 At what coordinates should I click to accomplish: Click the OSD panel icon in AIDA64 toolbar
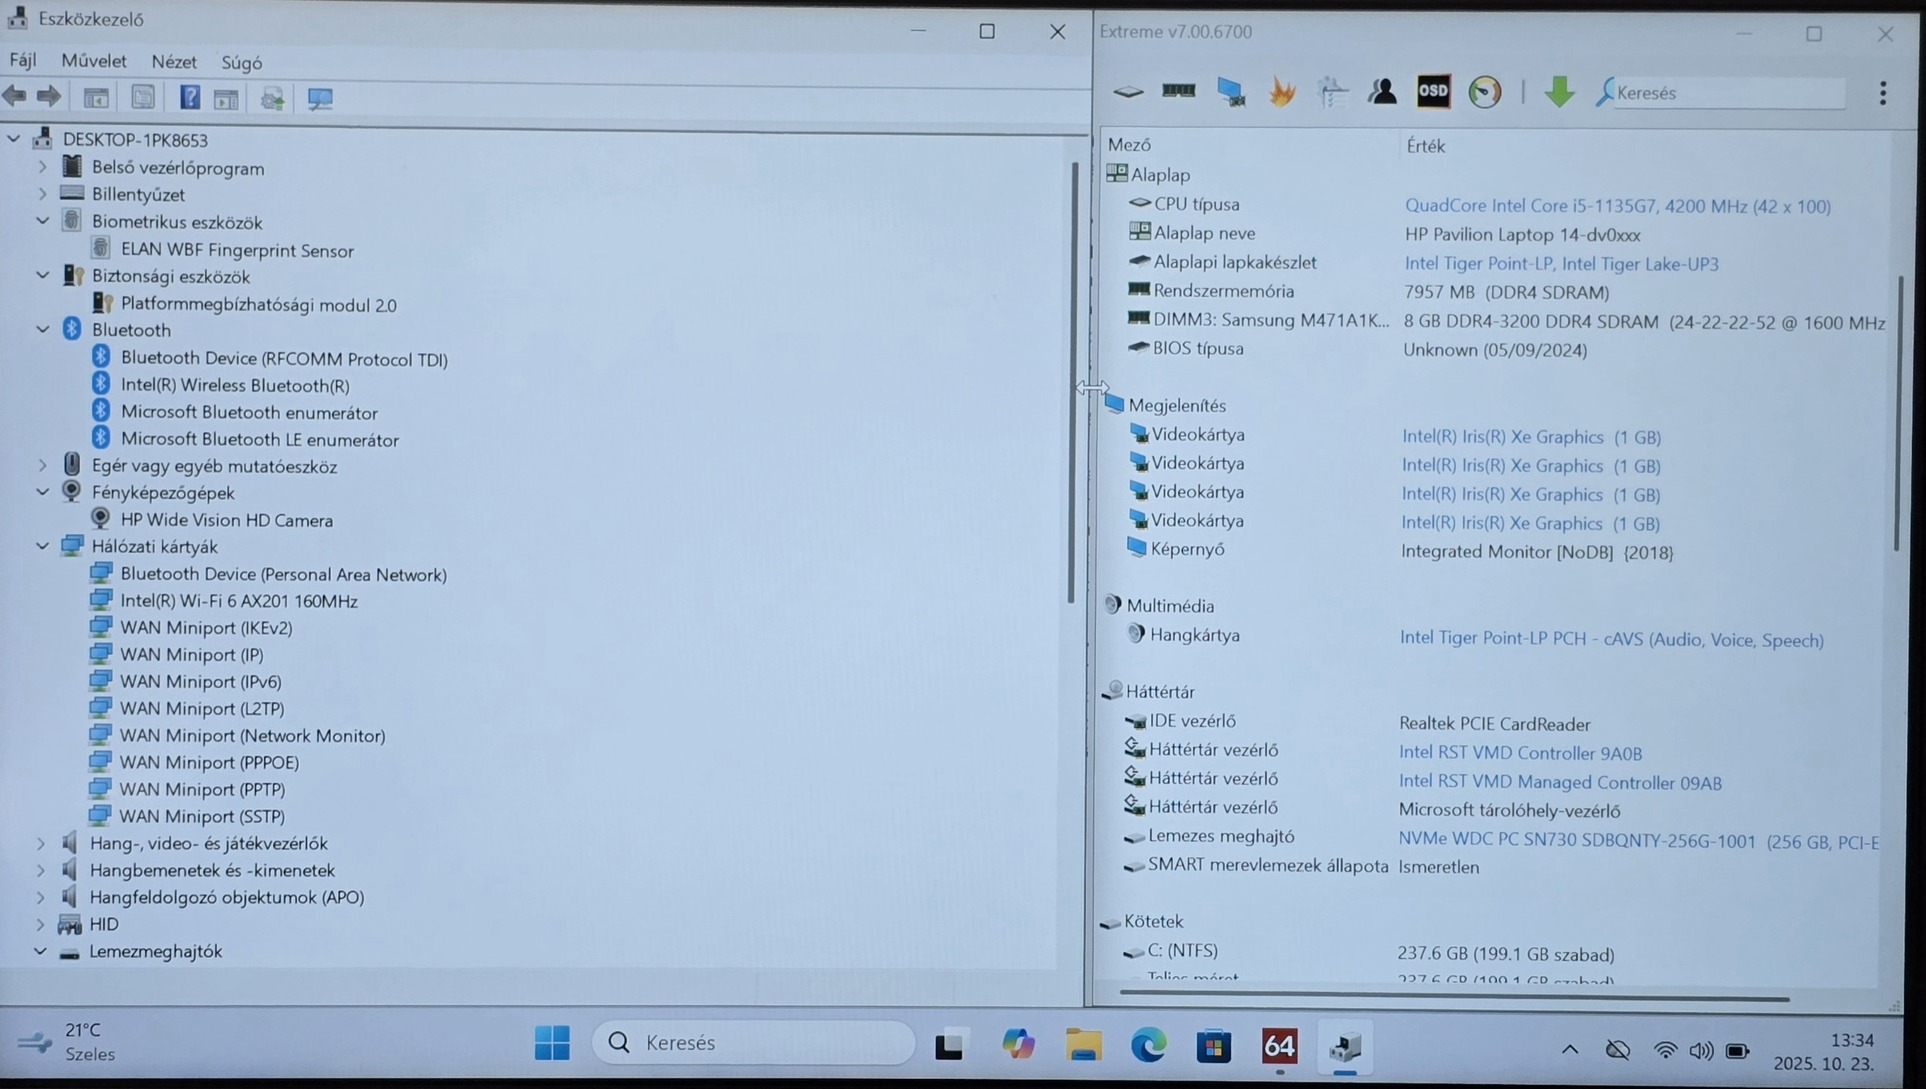tap(1433, 92)
